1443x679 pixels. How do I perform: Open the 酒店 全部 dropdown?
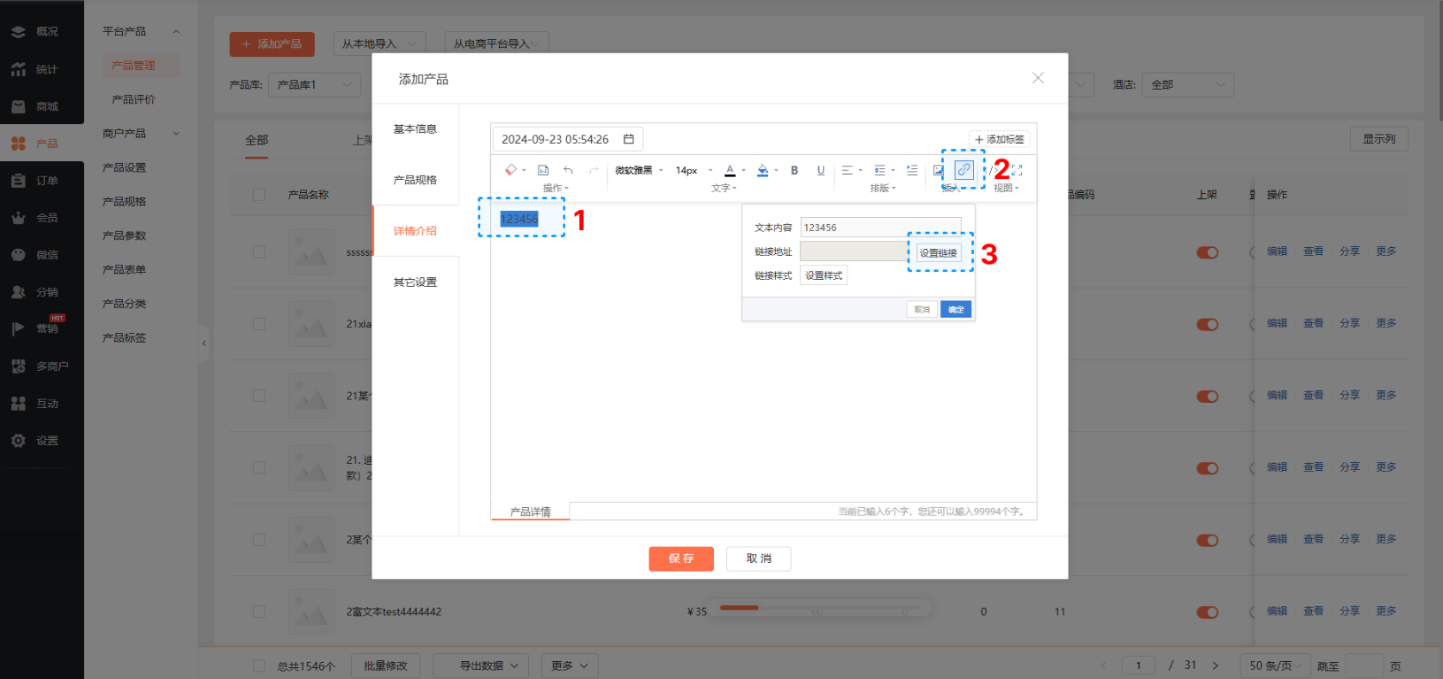click(1188, 85)
